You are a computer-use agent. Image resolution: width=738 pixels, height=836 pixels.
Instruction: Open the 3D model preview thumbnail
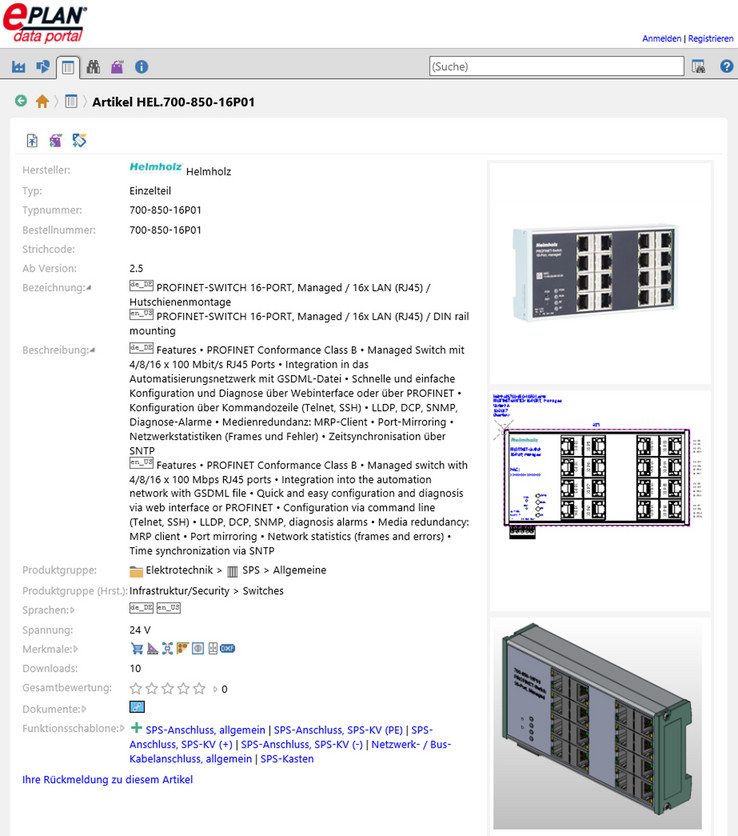[x=598, y=725]
